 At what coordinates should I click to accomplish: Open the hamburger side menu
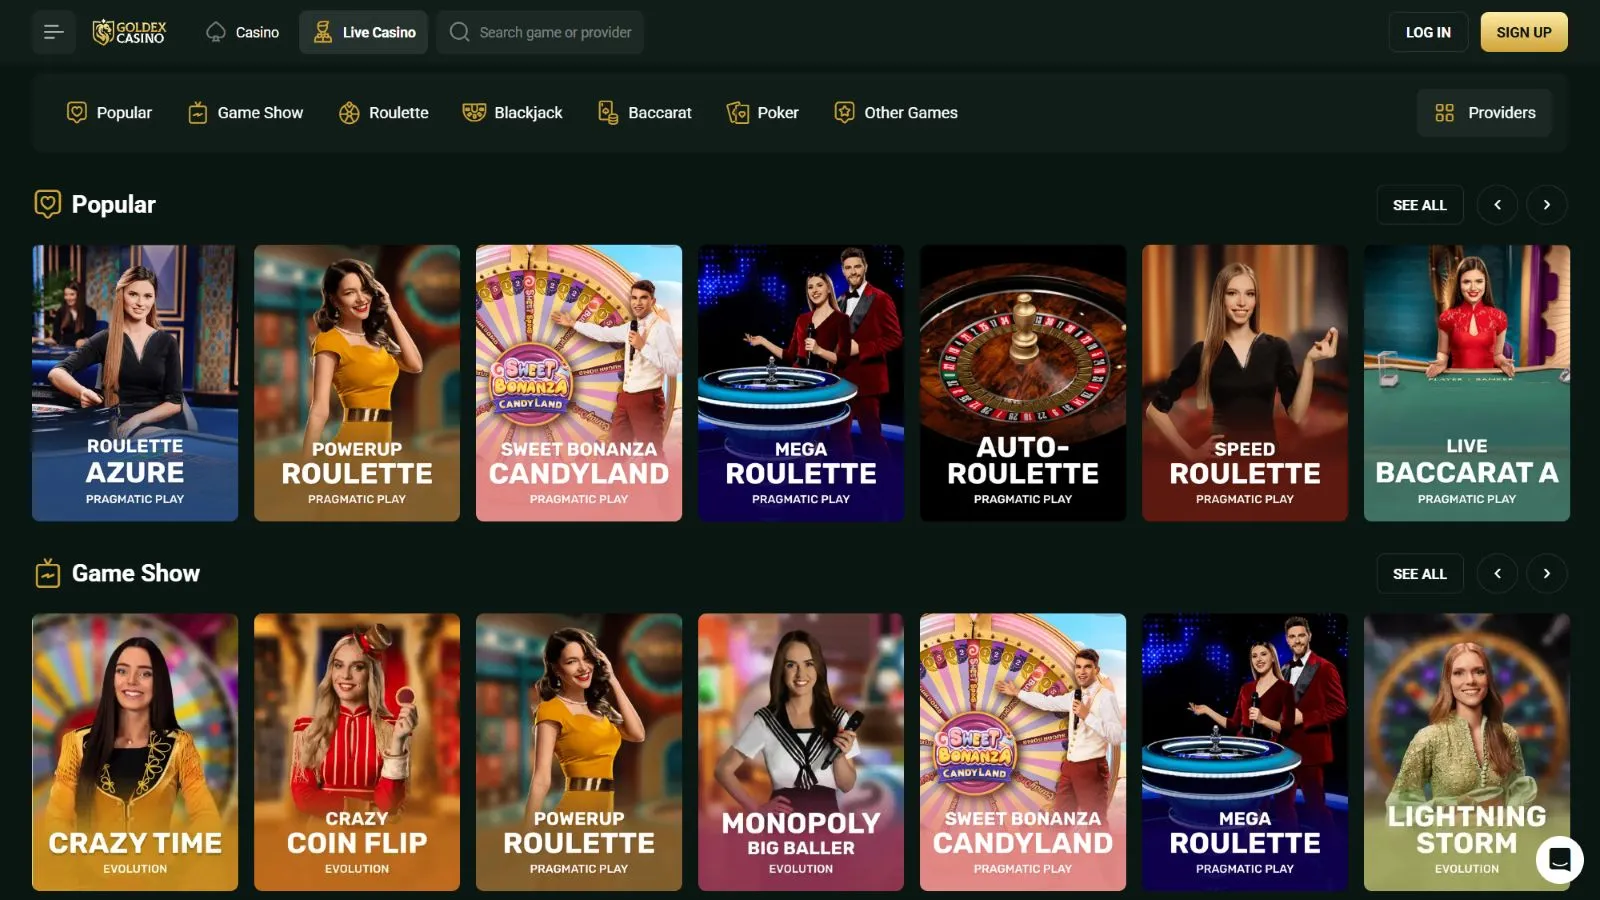(54, 32)
